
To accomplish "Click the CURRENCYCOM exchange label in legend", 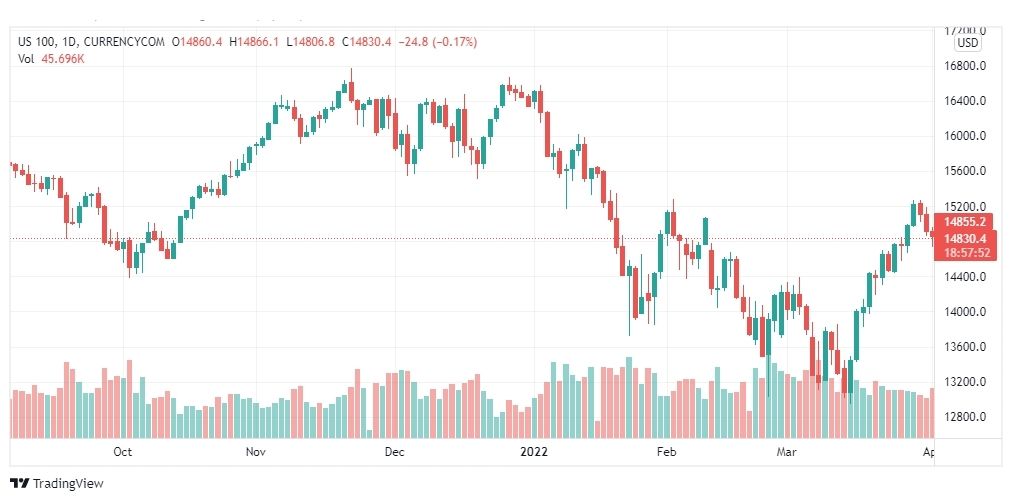I will pos(125,42).
